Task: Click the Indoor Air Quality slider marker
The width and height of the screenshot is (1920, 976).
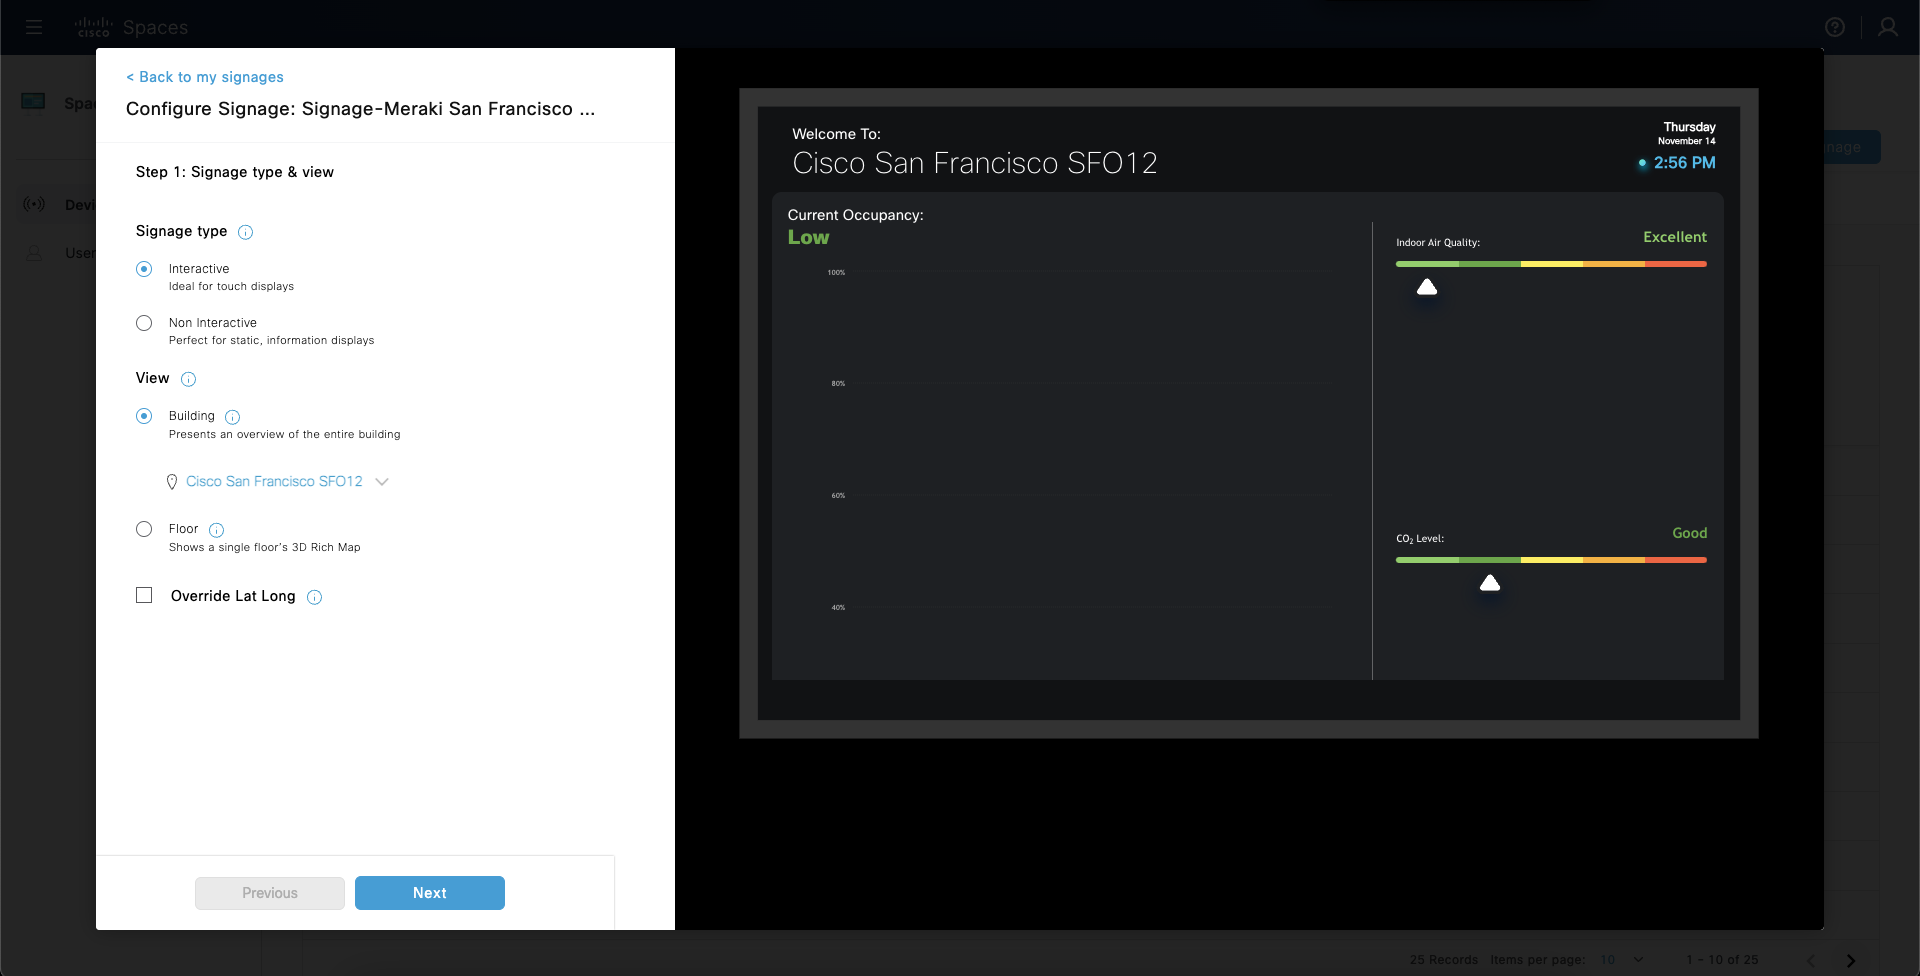Action: coord(1427,288)
